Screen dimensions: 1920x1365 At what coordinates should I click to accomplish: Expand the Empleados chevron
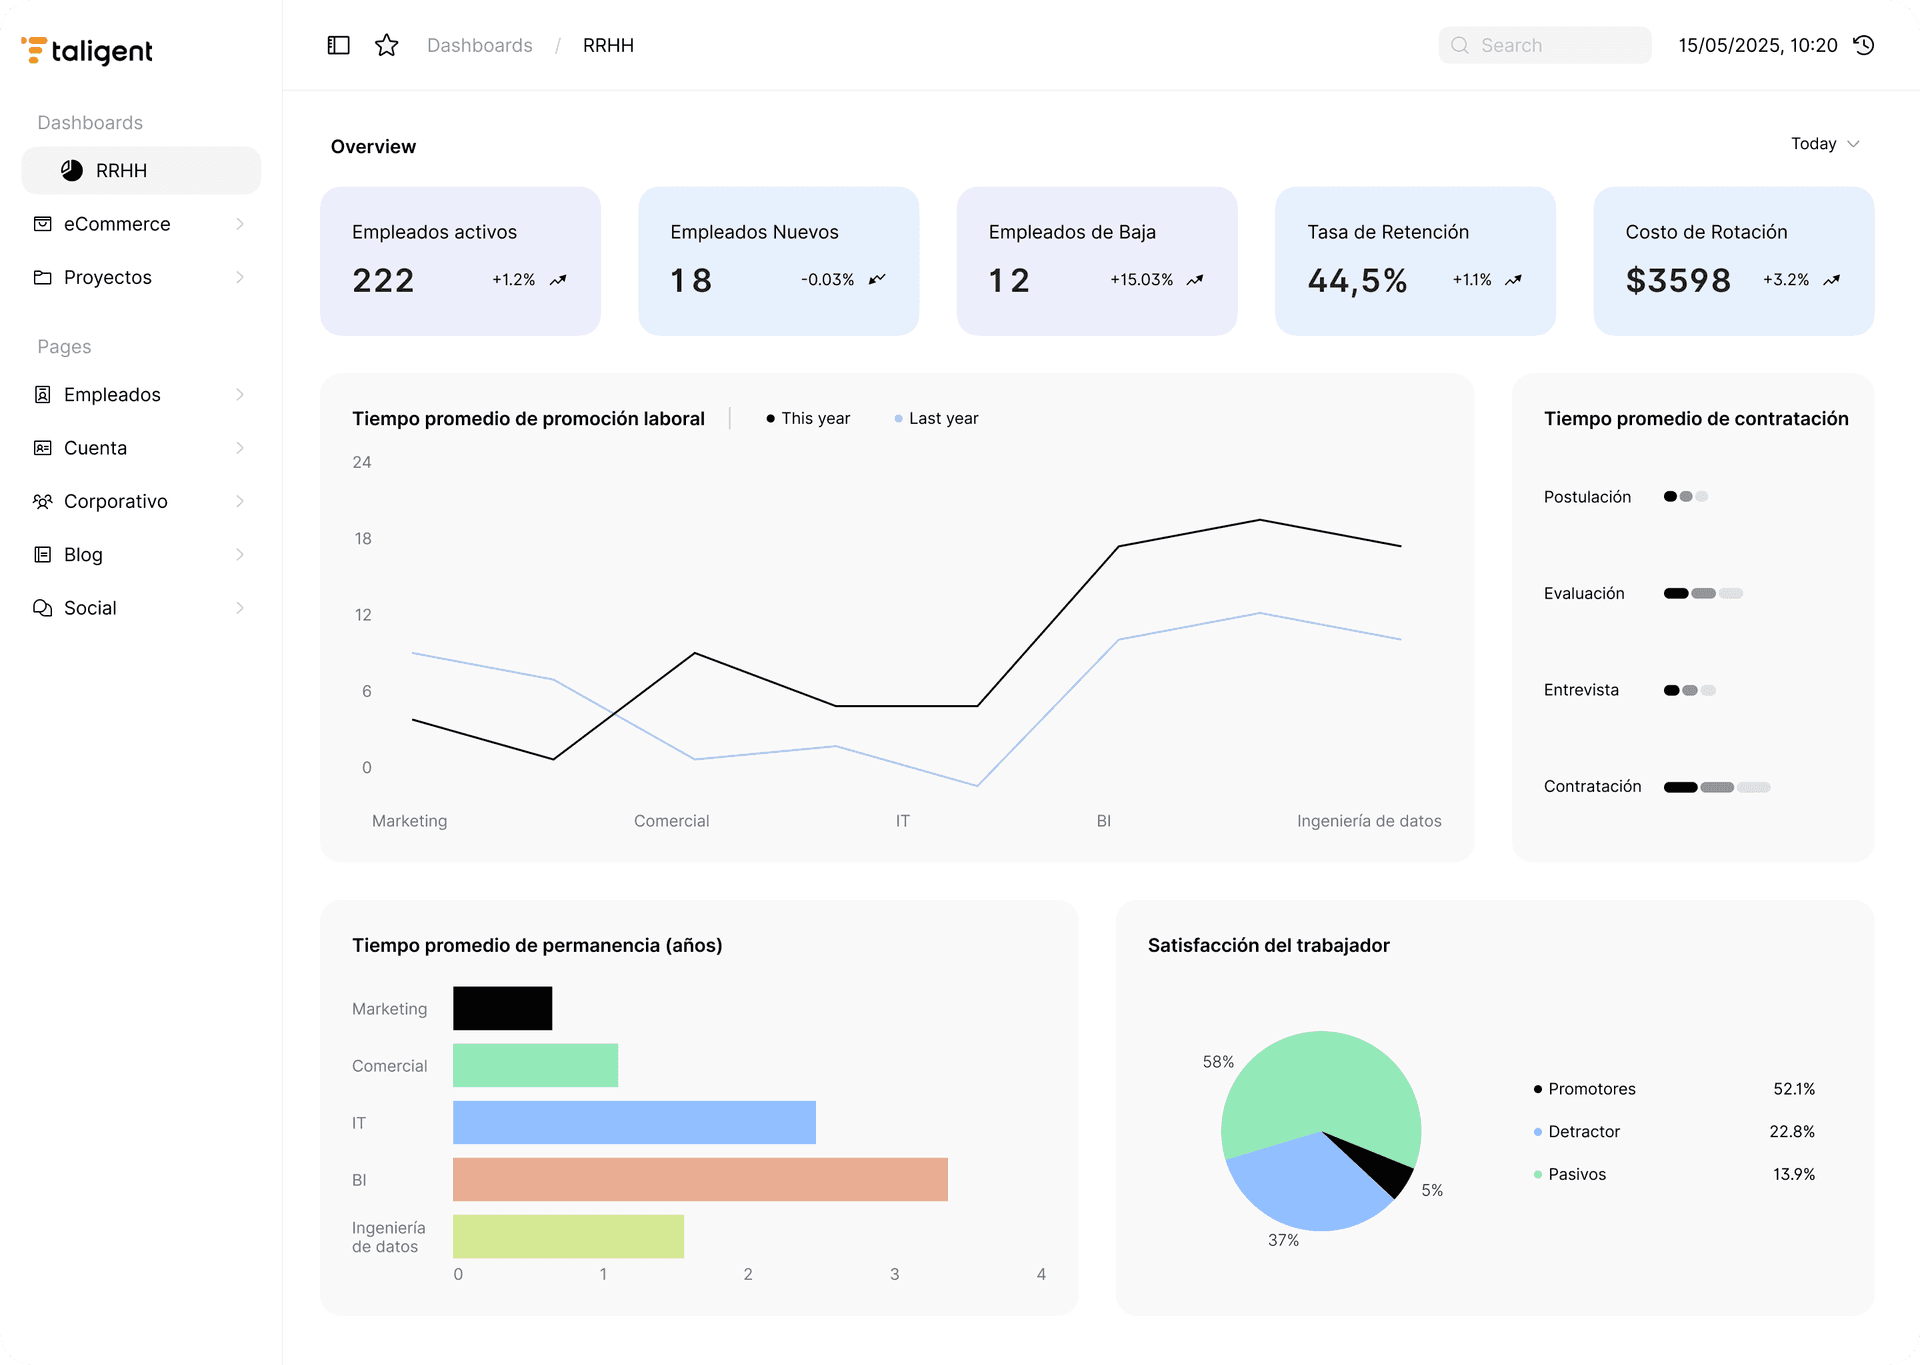click(x=240, y=395)
